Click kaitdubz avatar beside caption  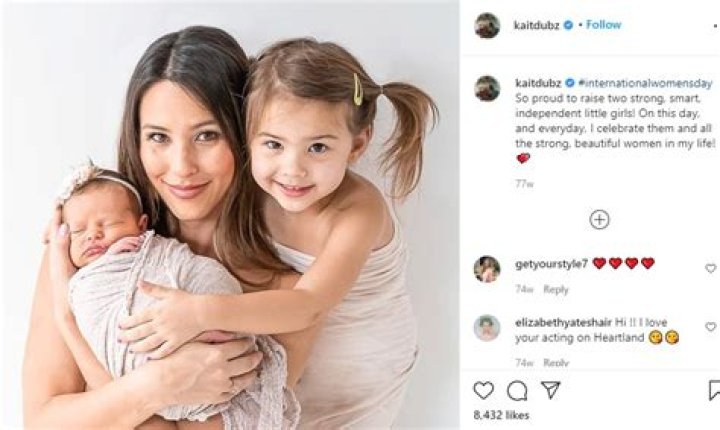487,88
